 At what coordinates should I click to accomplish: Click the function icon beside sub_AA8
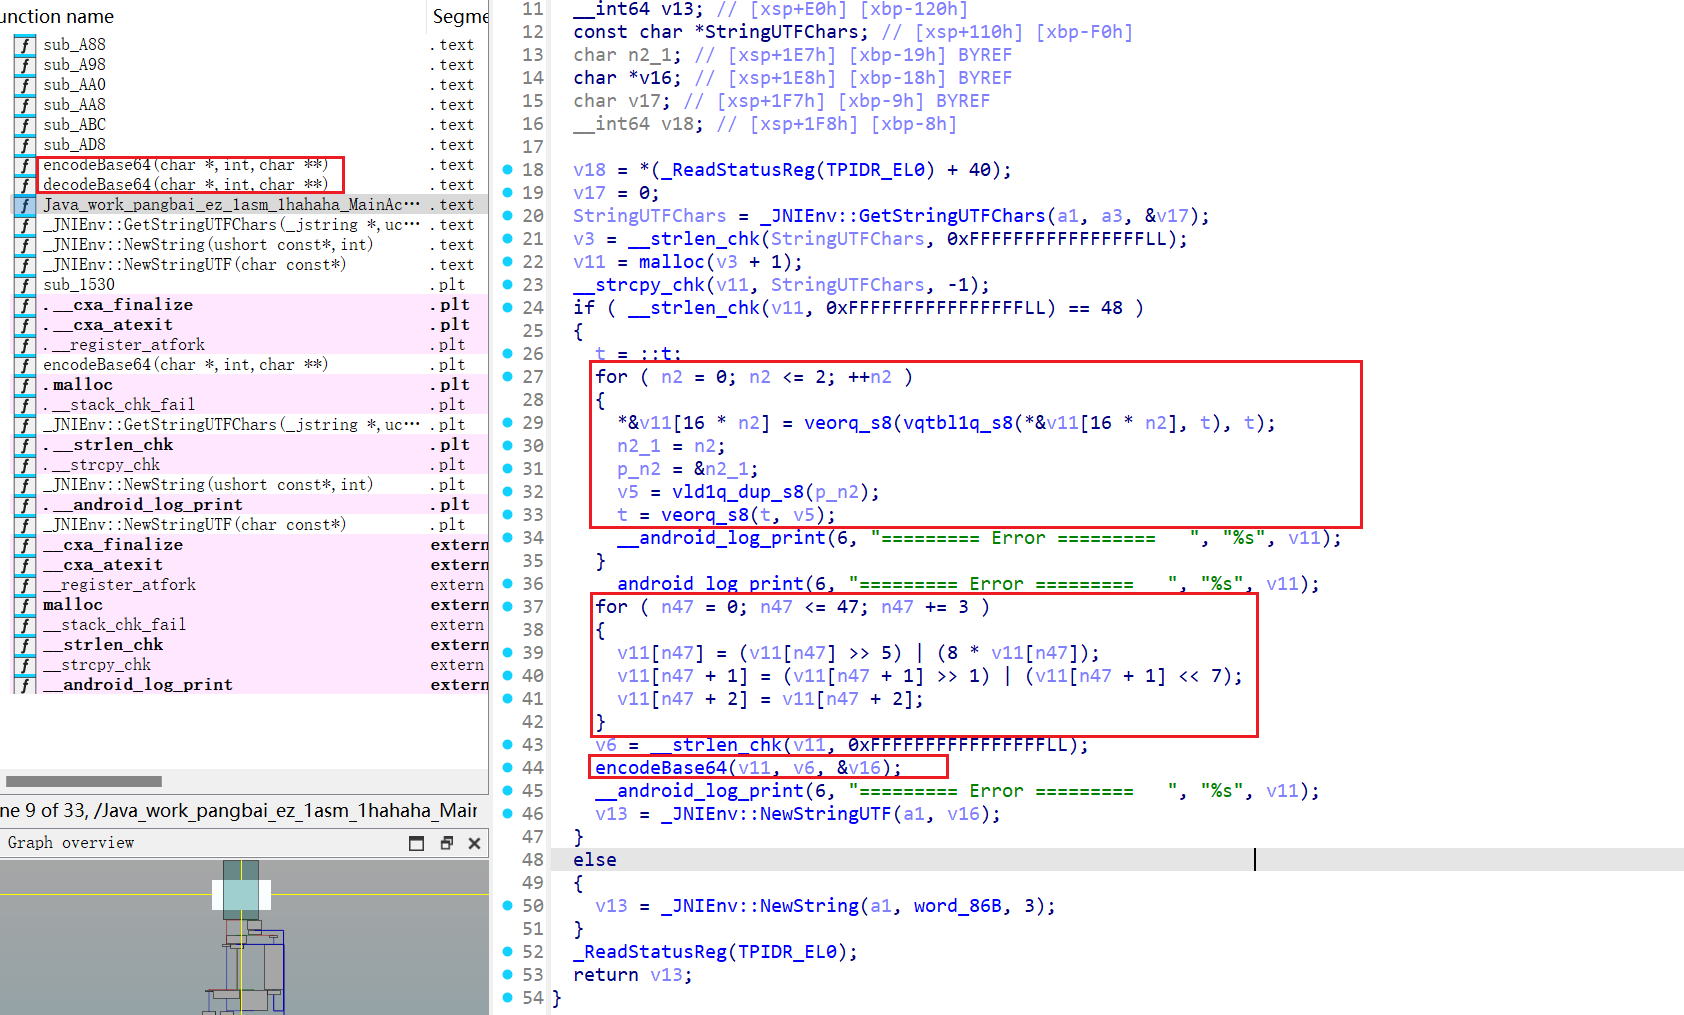pos(25,105)
